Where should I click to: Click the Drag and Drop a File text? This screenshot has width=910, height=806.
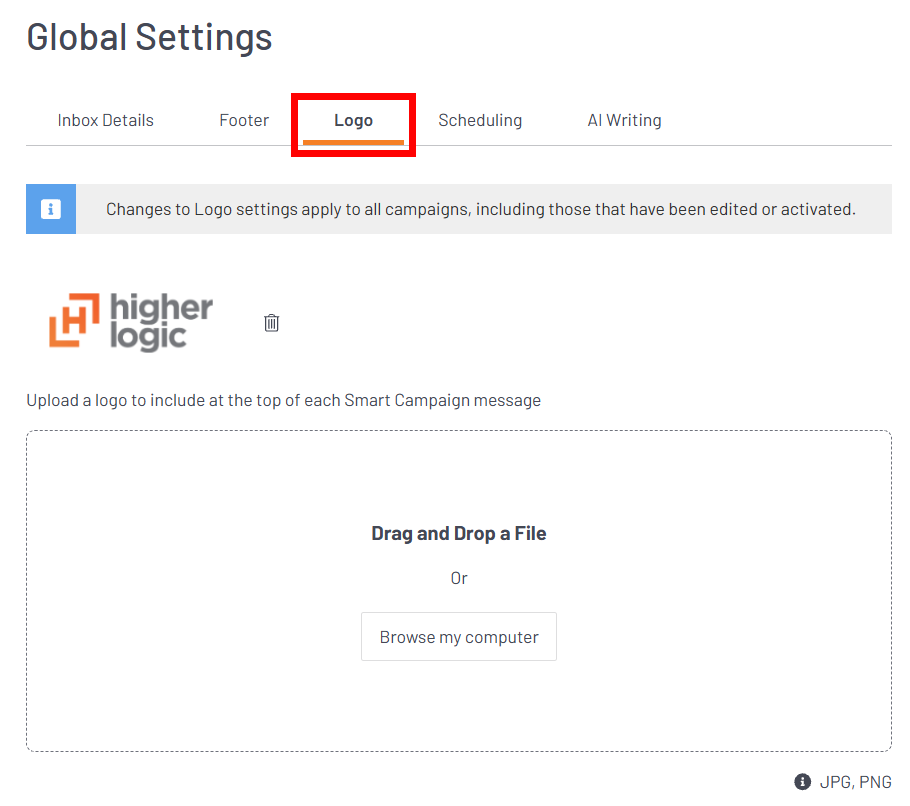coord(458,533)
